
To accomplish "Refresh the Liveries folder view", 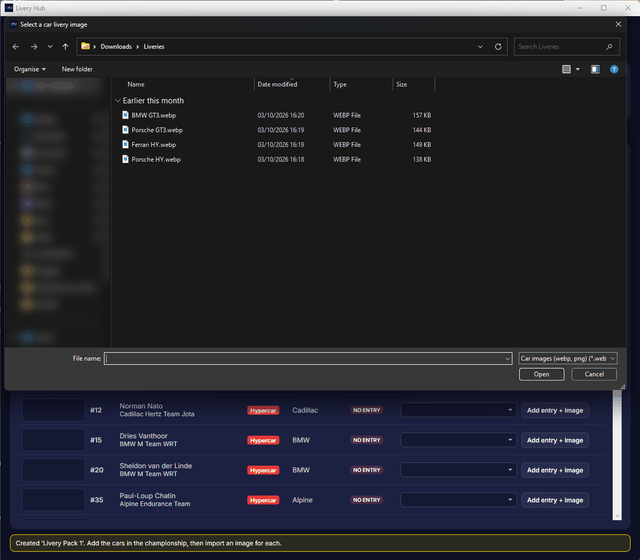I will pos(498,47).
